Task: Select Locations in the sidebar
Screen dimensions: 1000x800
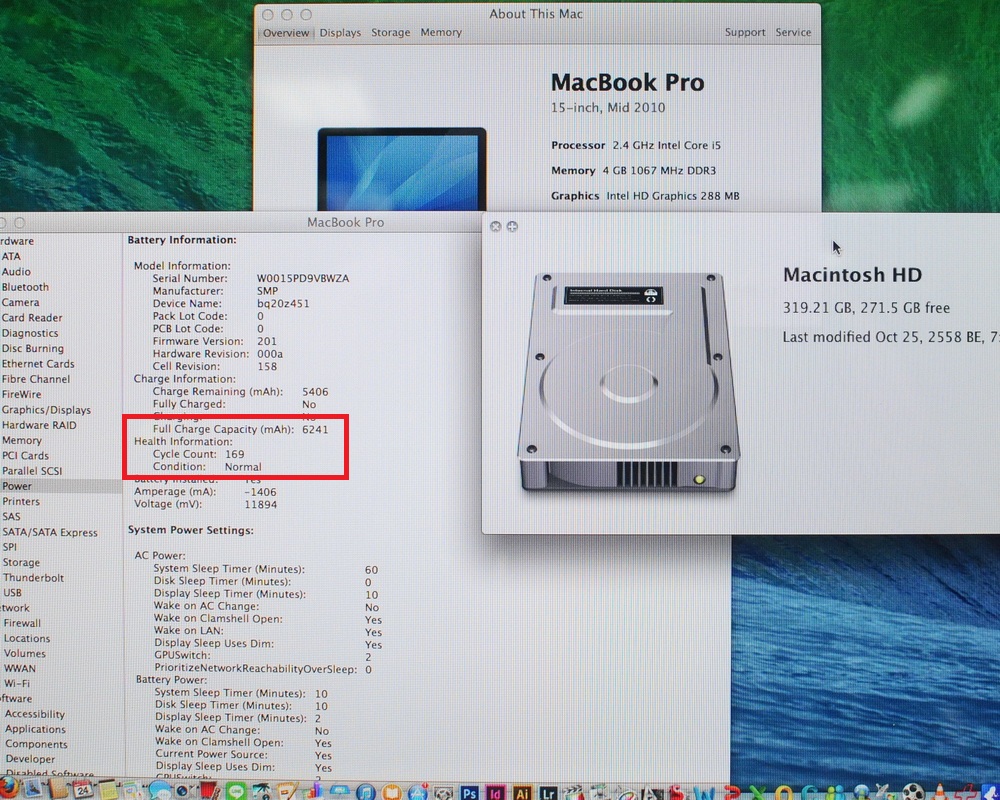Action: pyautogui.click(x=27, y=639)
